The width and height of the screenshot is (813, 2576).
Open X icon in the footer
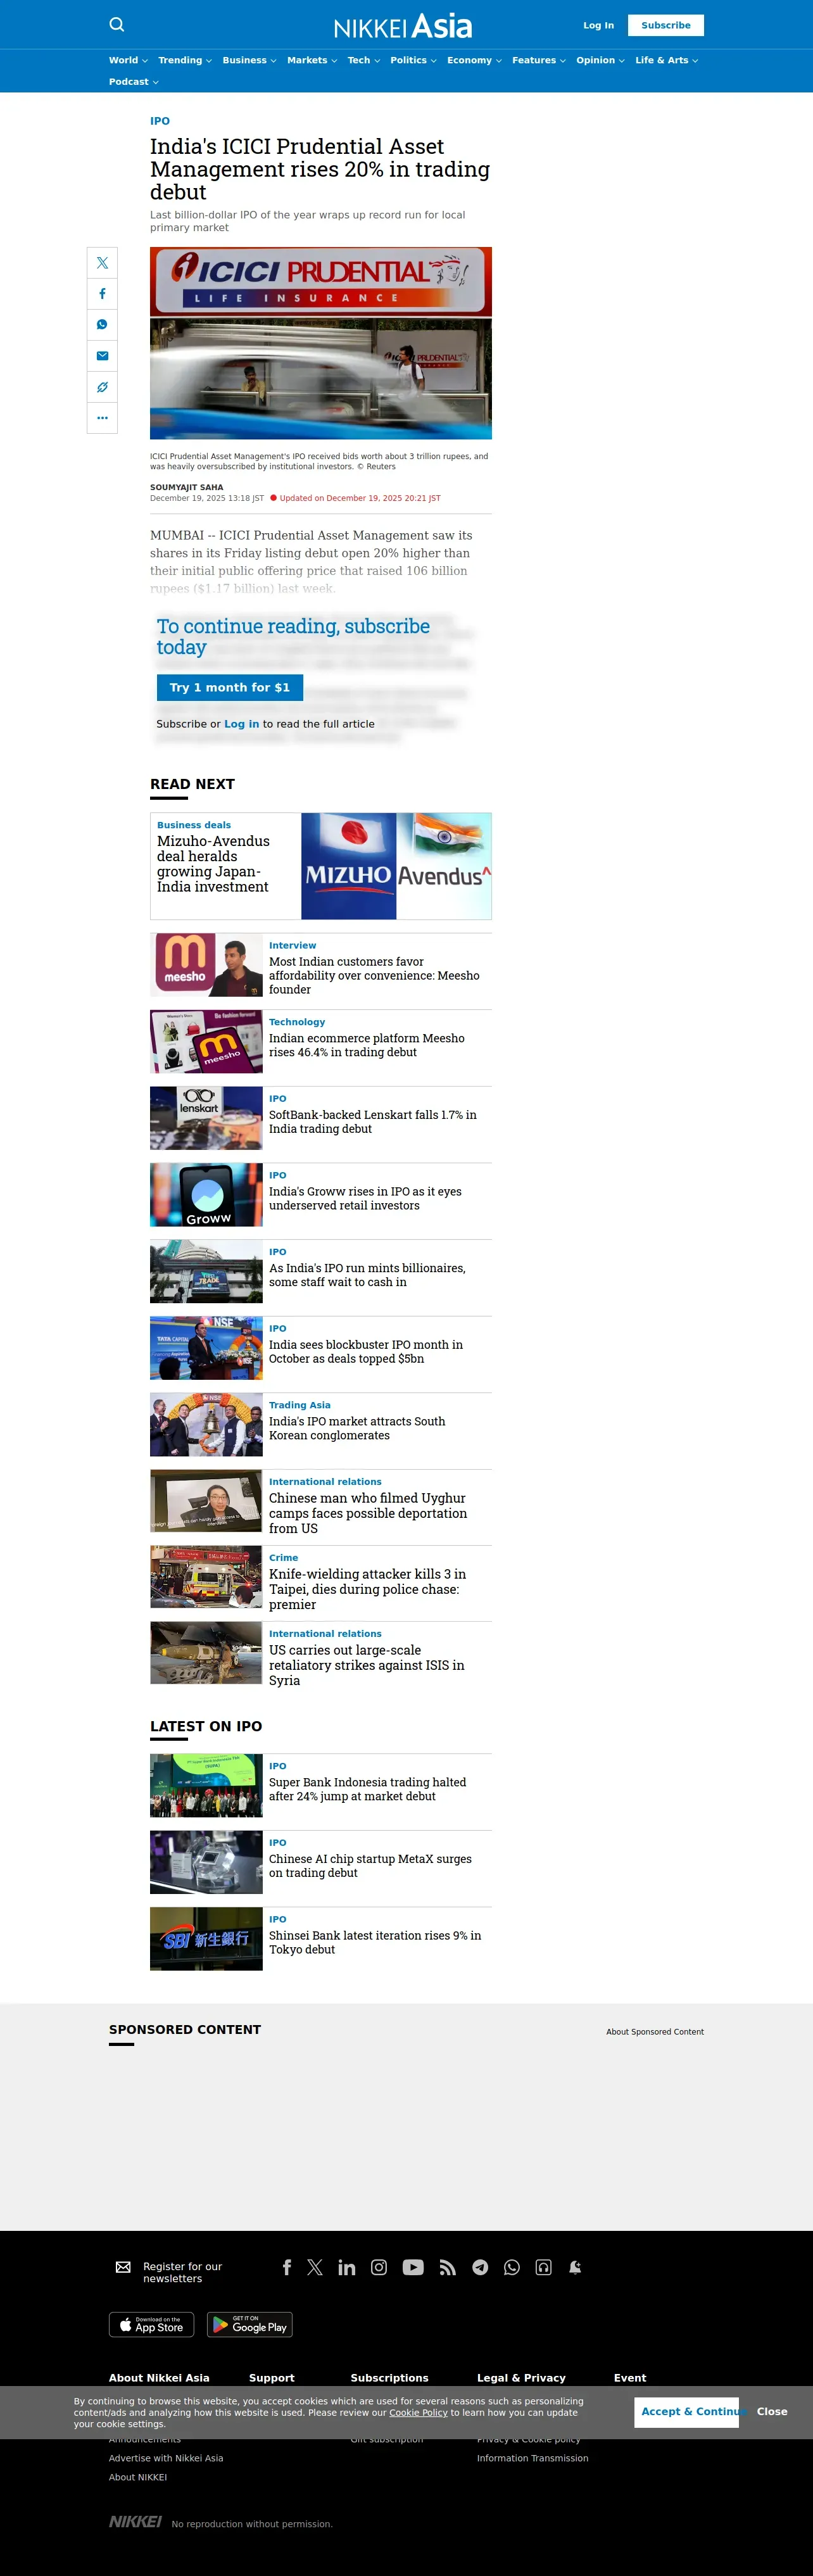point(315,2267)
